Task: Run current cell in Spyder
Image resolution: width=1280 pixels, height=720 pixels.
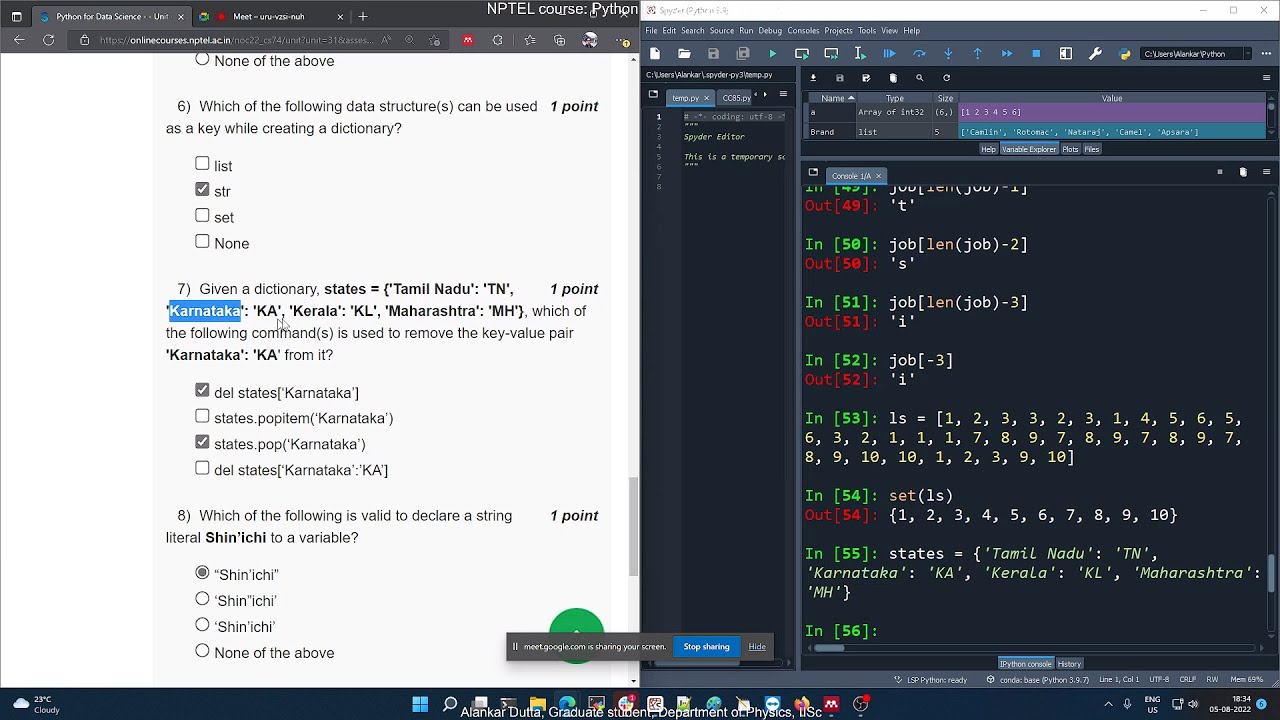Action: (x=802, y=54)
